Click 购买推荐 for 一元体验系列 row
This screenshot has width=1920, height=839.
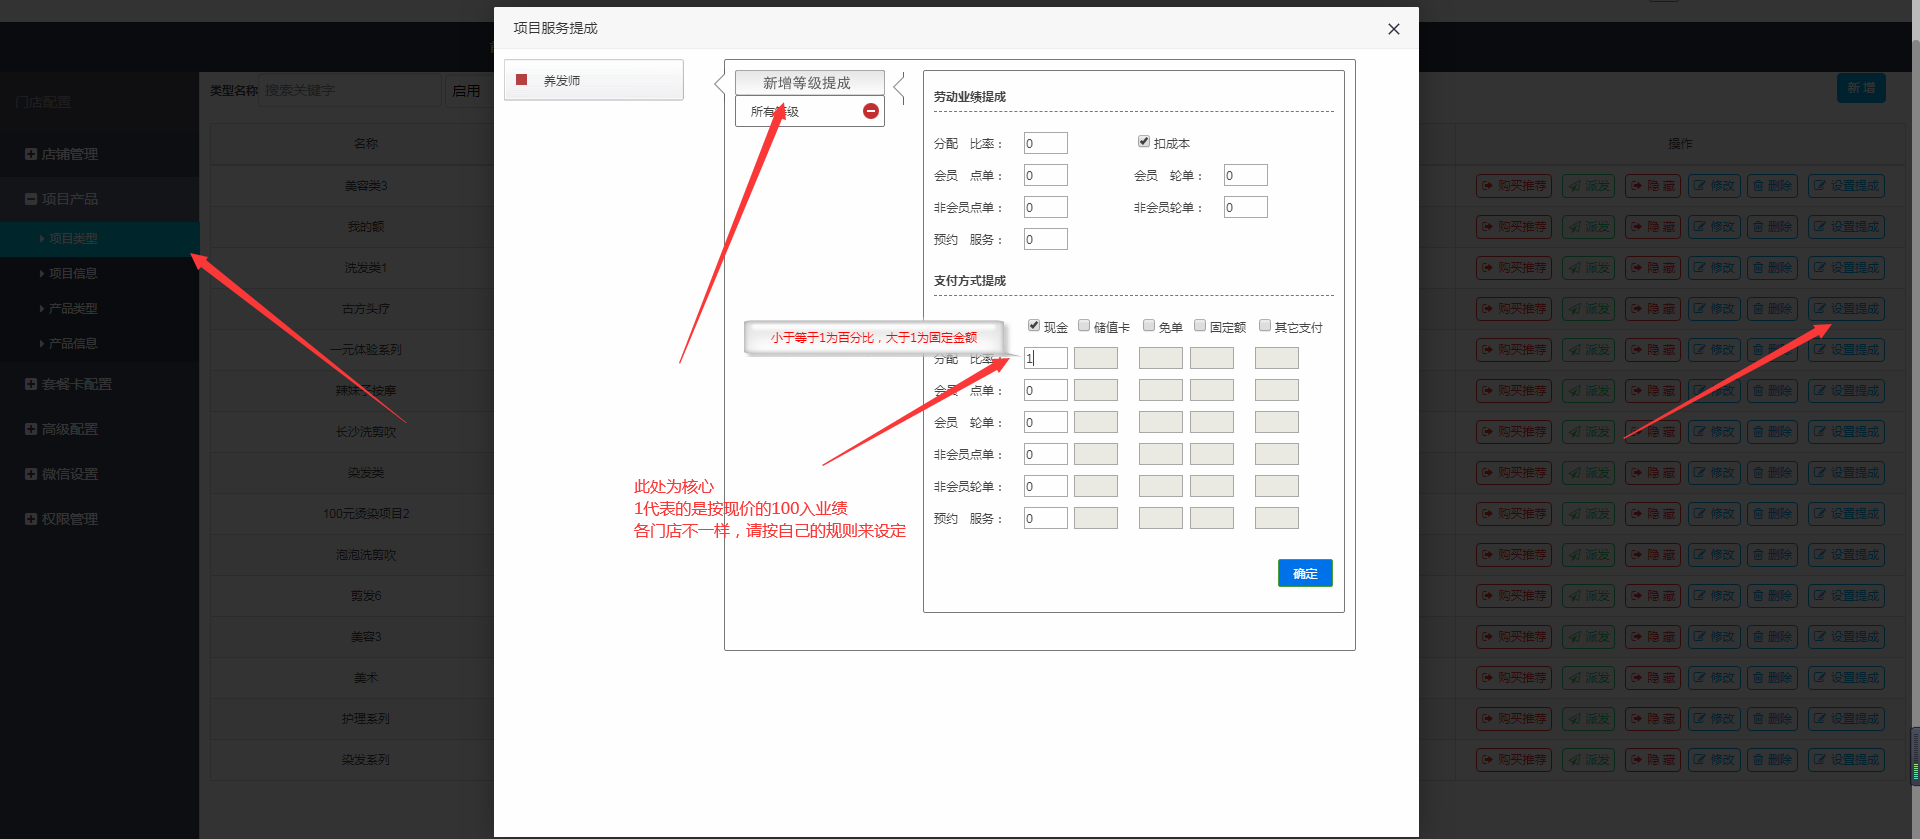click(1514, 350)
